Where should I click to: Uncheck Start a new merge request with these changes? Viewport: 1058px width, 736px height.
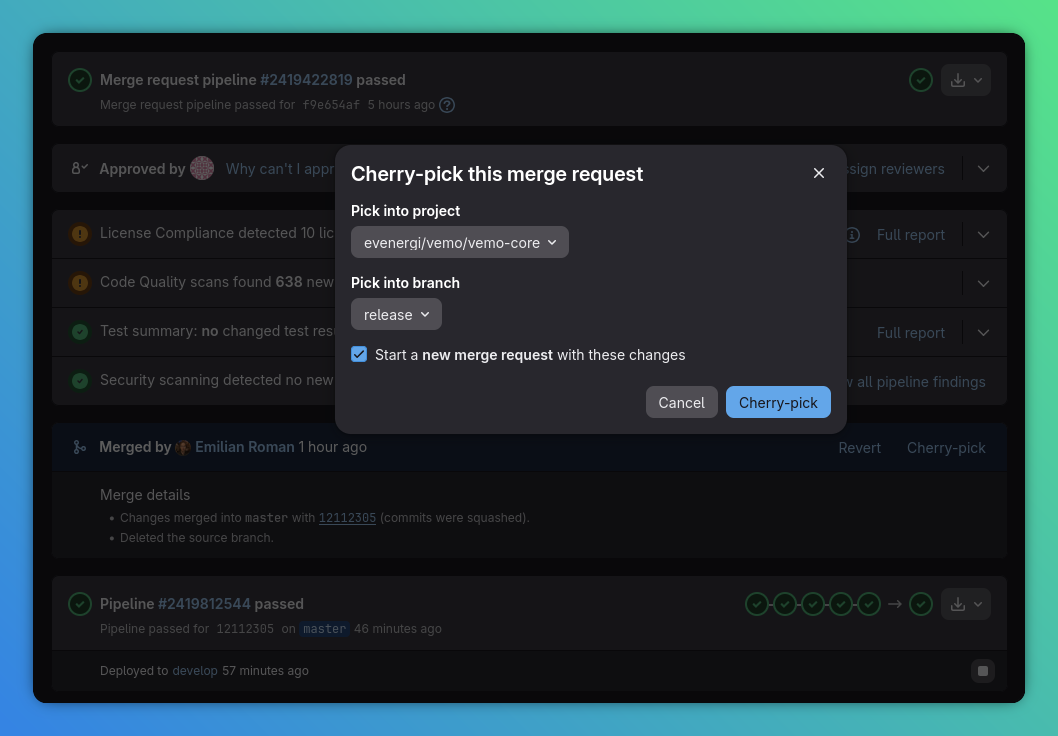point(359,354)
